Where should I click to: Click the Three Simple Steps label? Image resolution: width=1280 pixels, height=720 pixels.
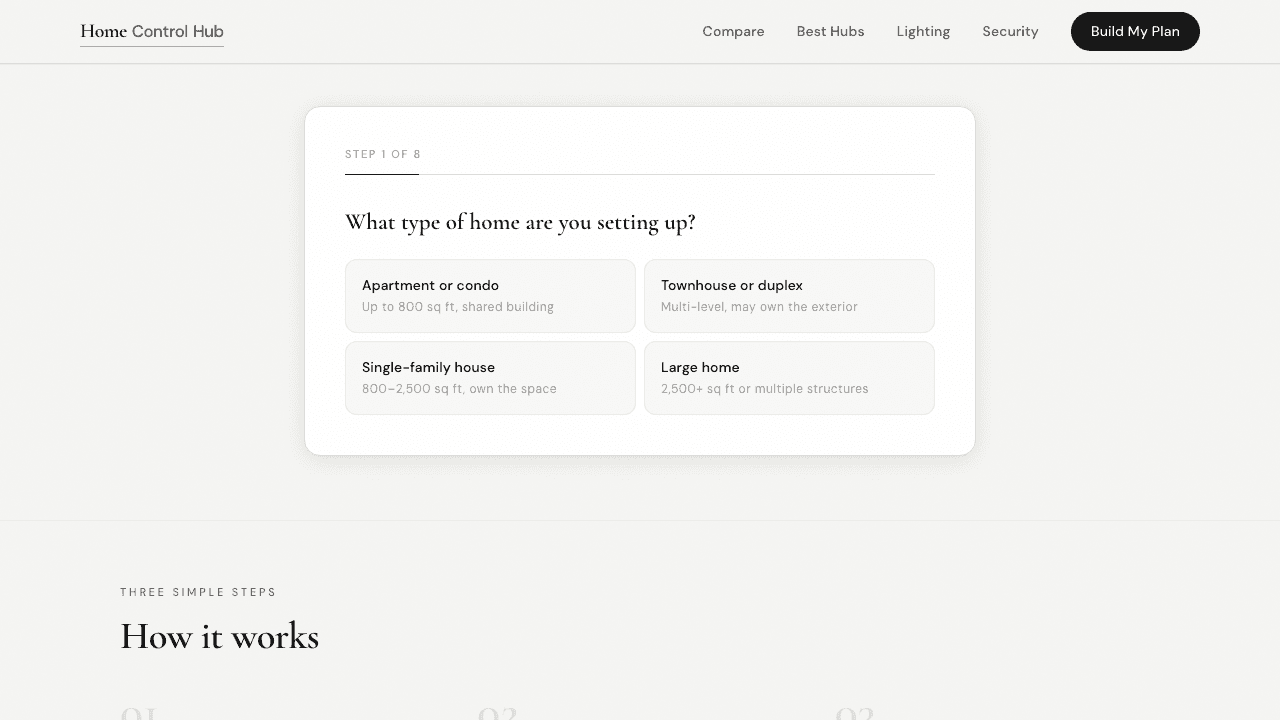[x=198, y=592]
